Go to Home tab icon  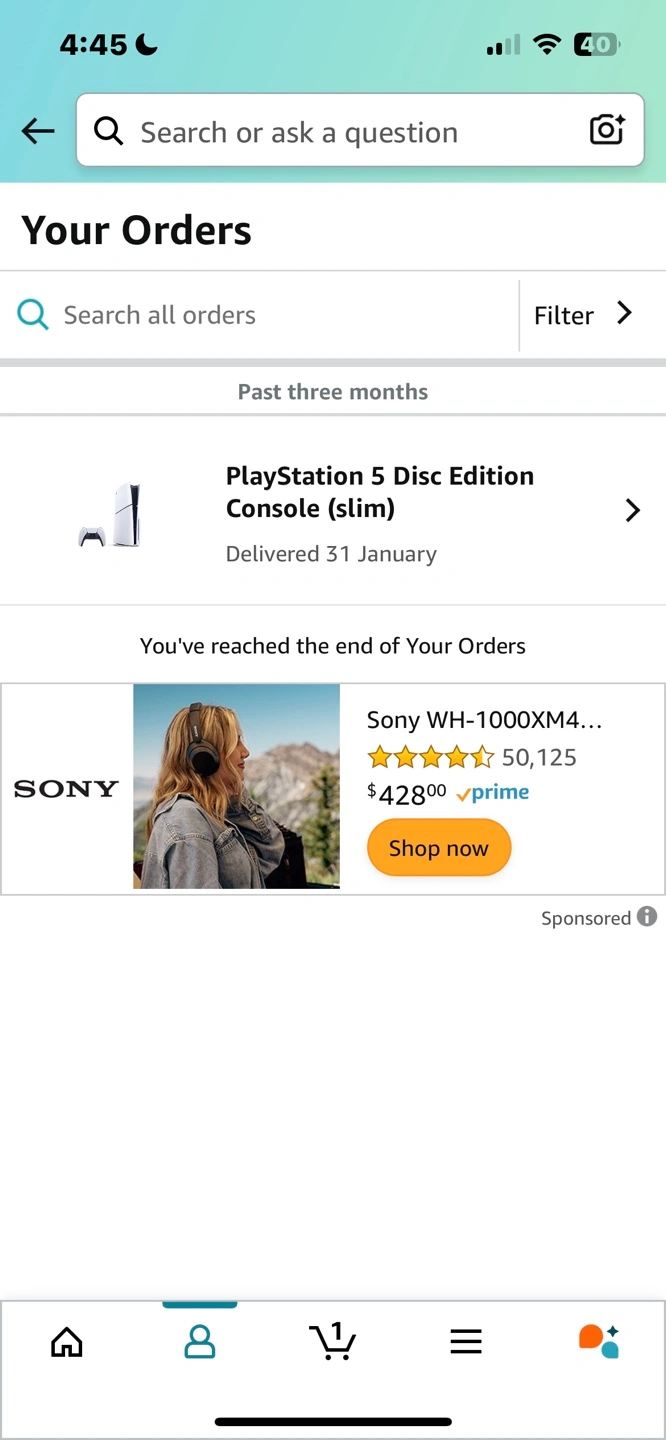67,1341
